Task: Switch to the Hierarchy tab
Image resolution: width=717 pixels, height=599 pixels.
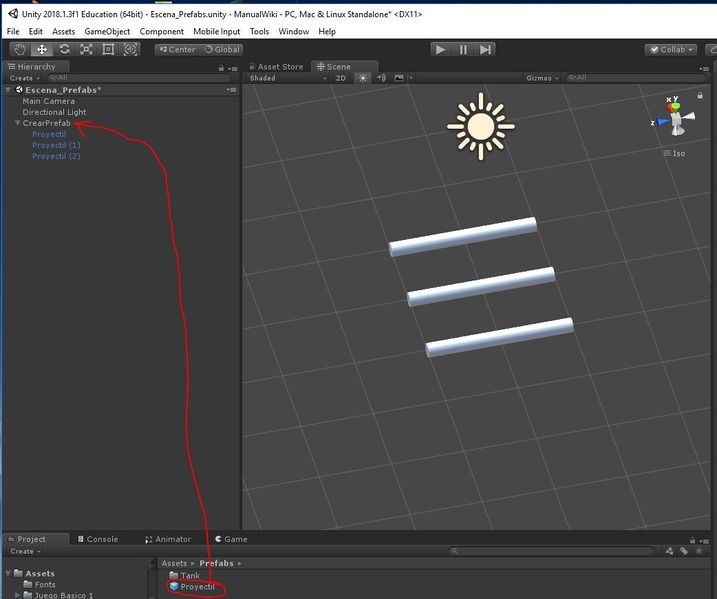Action: tap(36, 67)
